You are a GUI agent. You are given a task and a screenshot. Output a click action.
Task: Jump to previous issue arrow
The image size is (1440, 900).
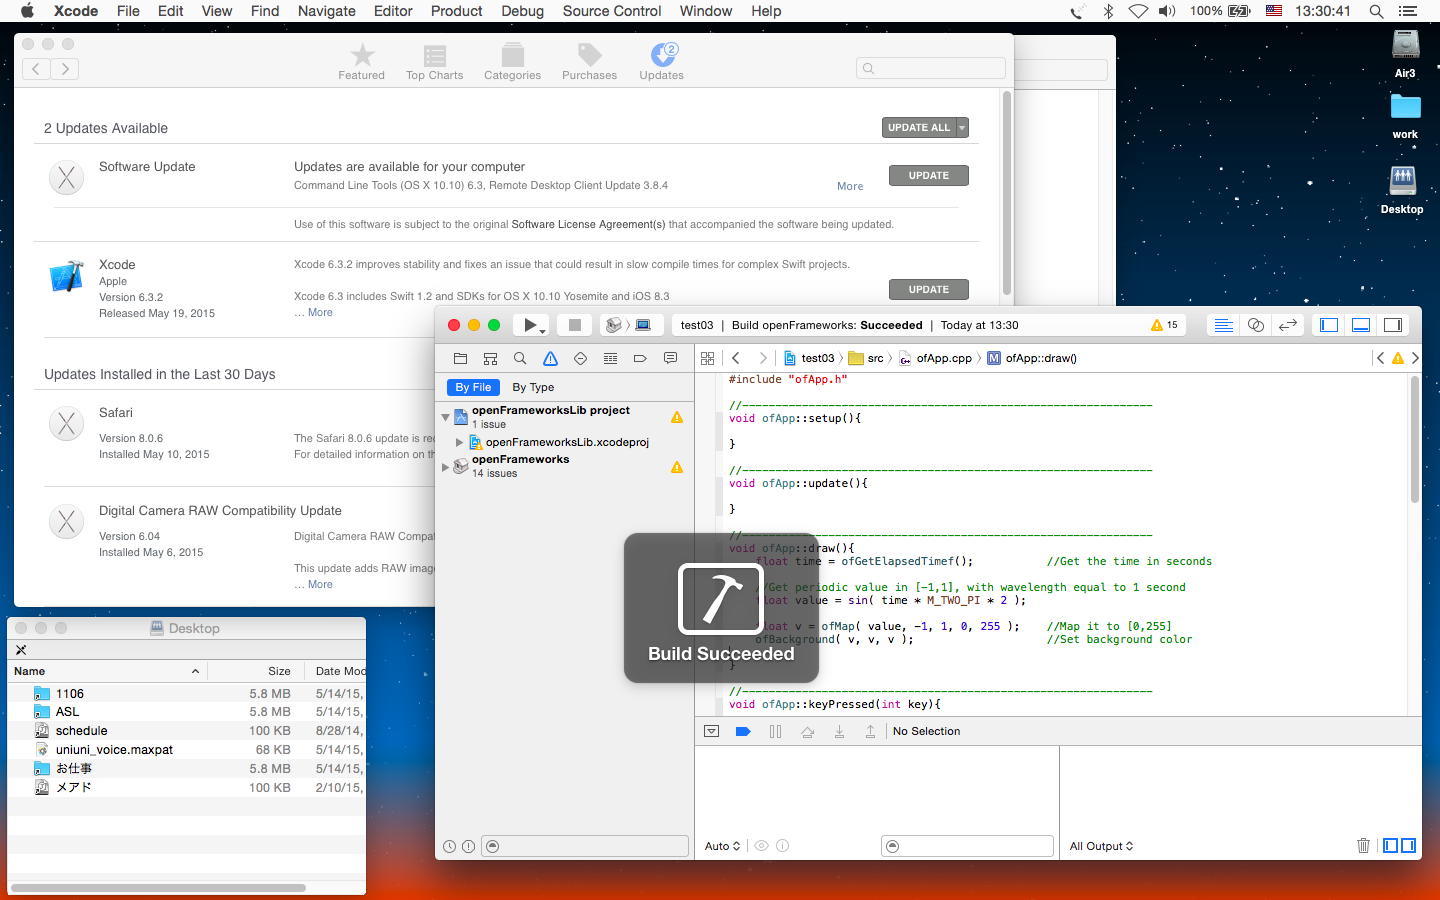1380,358
